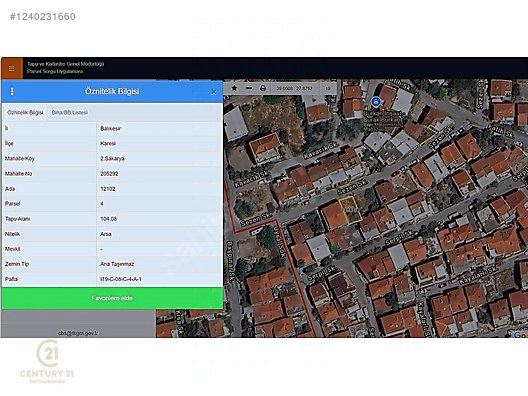This screenshot has height=396, width=528.
Task: Switch to the Bina/BB Listesi tab
Action: tap(70, 112)
